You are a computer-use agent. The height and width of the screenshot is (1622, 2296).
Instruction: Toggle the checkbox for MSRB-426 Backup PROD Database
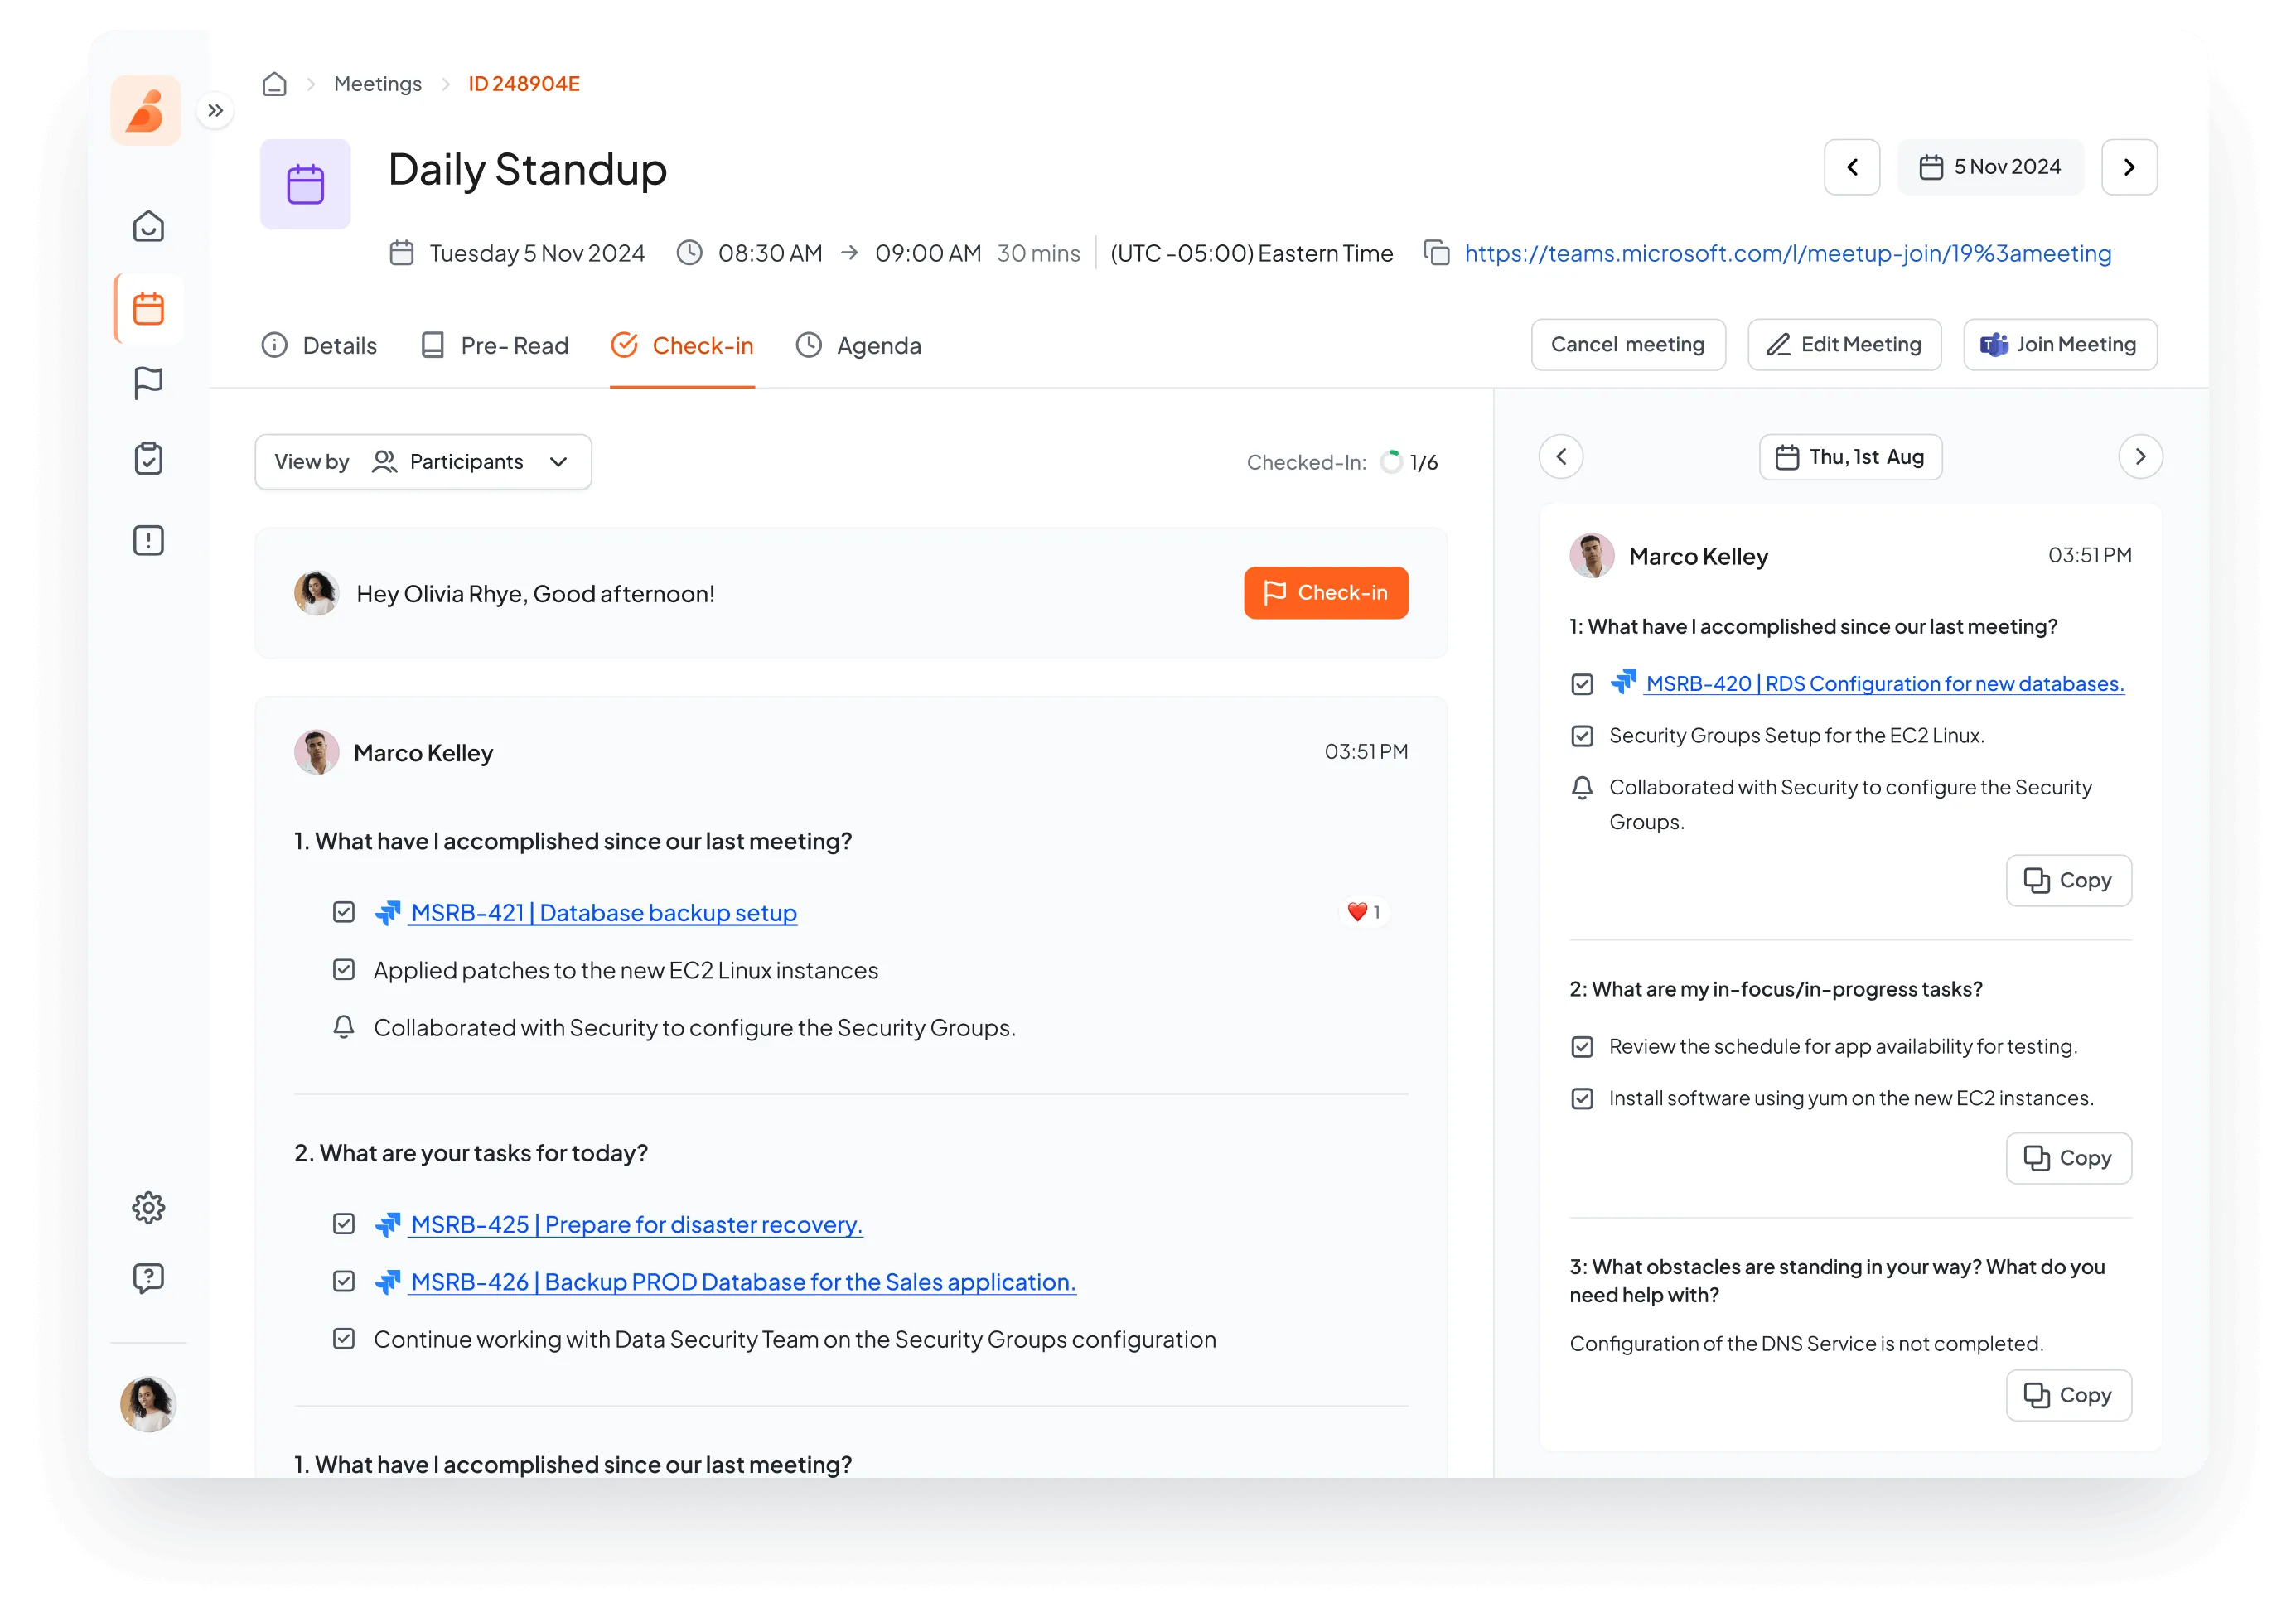click(344, 1282)
